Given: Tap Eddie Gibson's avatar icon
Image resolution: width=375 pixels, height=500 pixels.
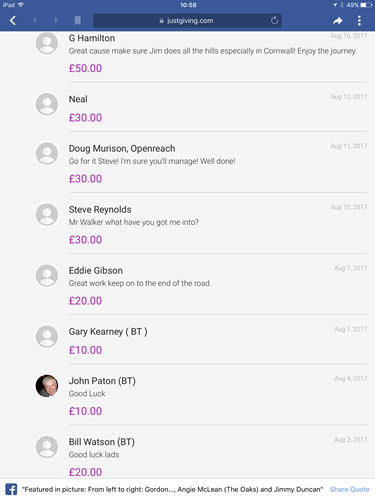Looking at the screenshot, I should 47,276.
